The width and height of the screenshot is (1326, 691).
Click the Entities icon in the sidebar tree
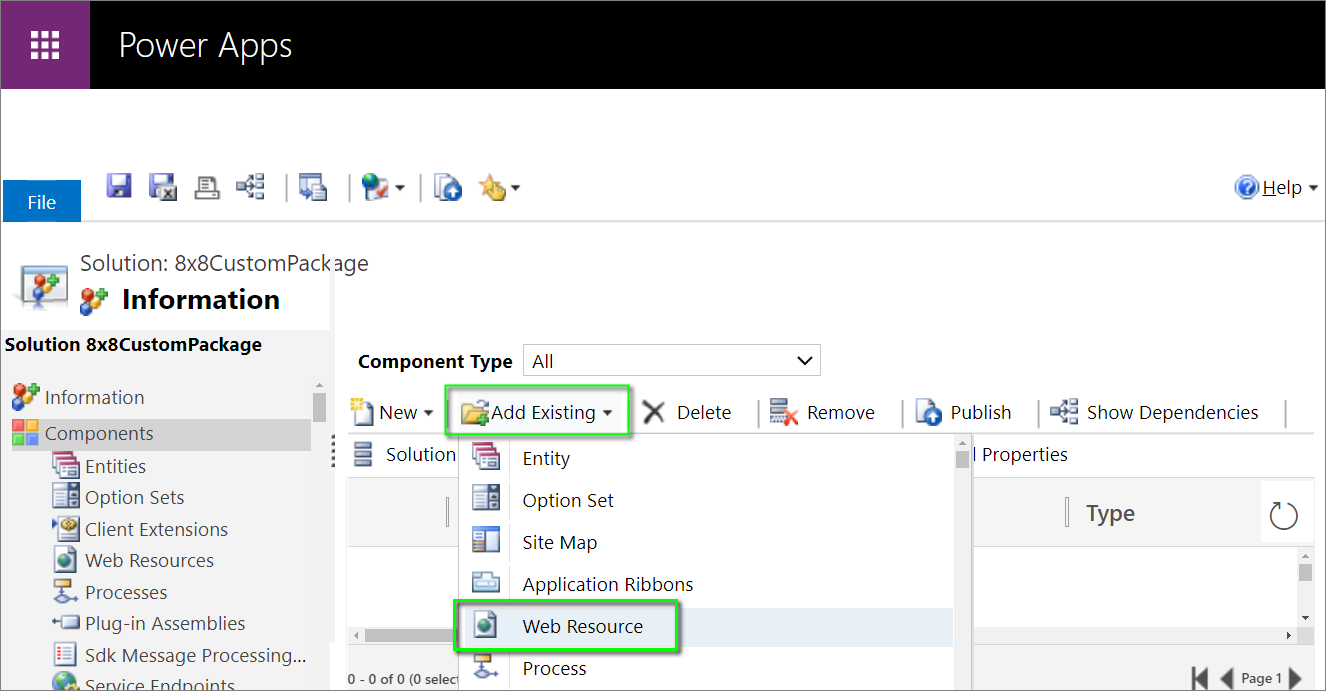point(66,466)
